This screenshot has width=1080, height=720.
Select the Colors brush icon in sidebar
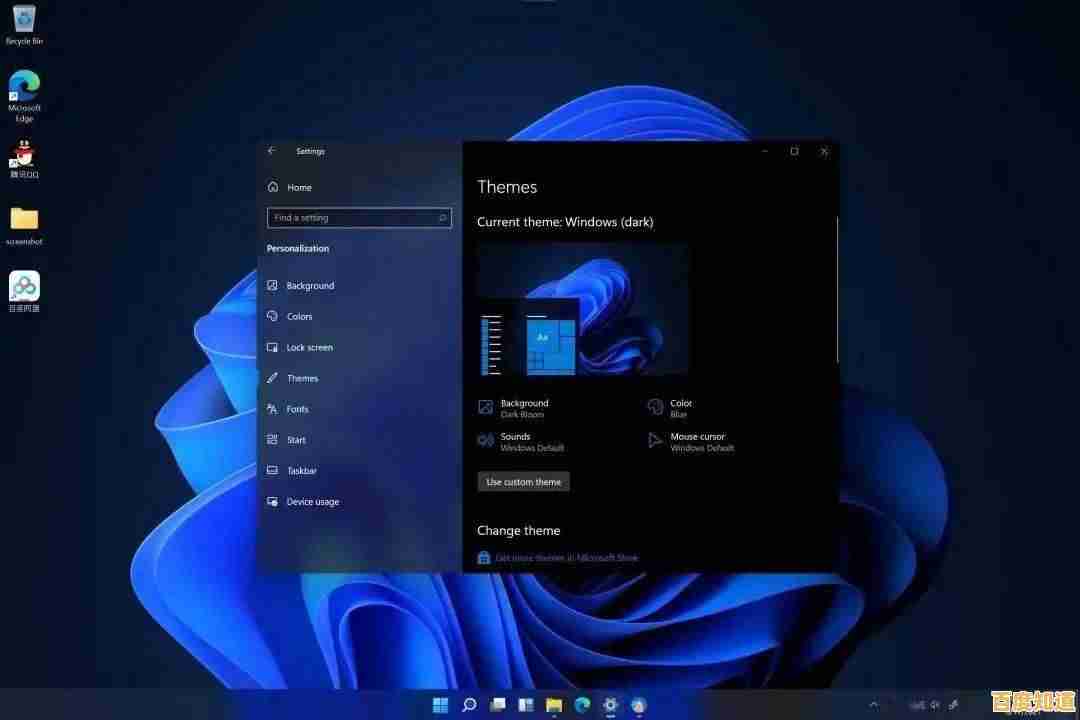tap(272, 316)
